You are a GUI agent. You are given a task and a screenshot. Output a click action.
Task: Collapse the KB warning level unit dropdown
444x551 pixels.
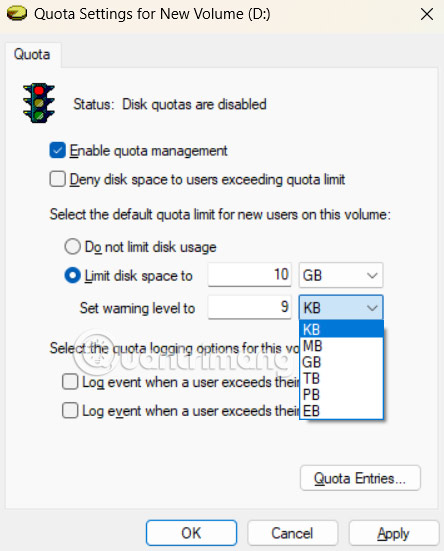pos(341,307)
